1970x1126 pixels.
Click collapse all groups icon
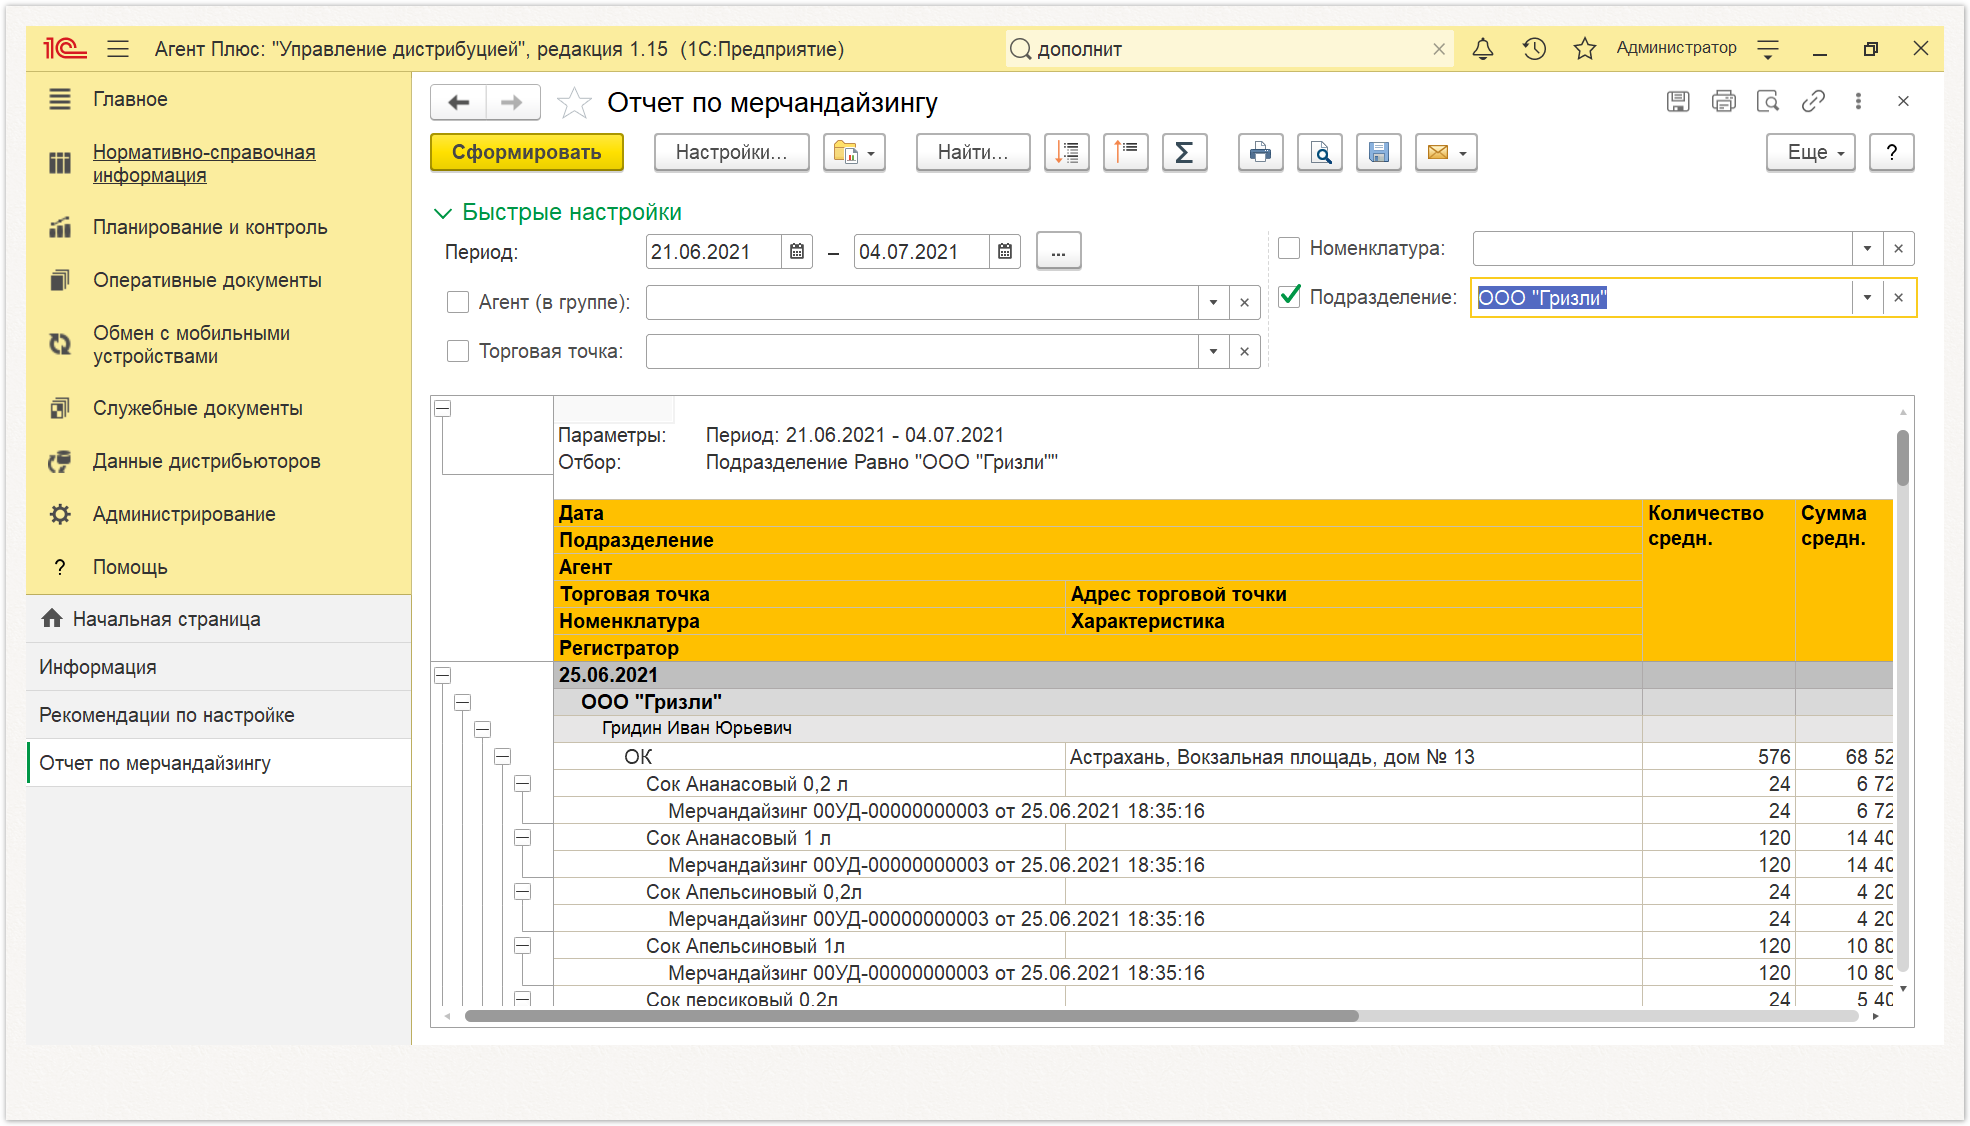point(1125,153)
